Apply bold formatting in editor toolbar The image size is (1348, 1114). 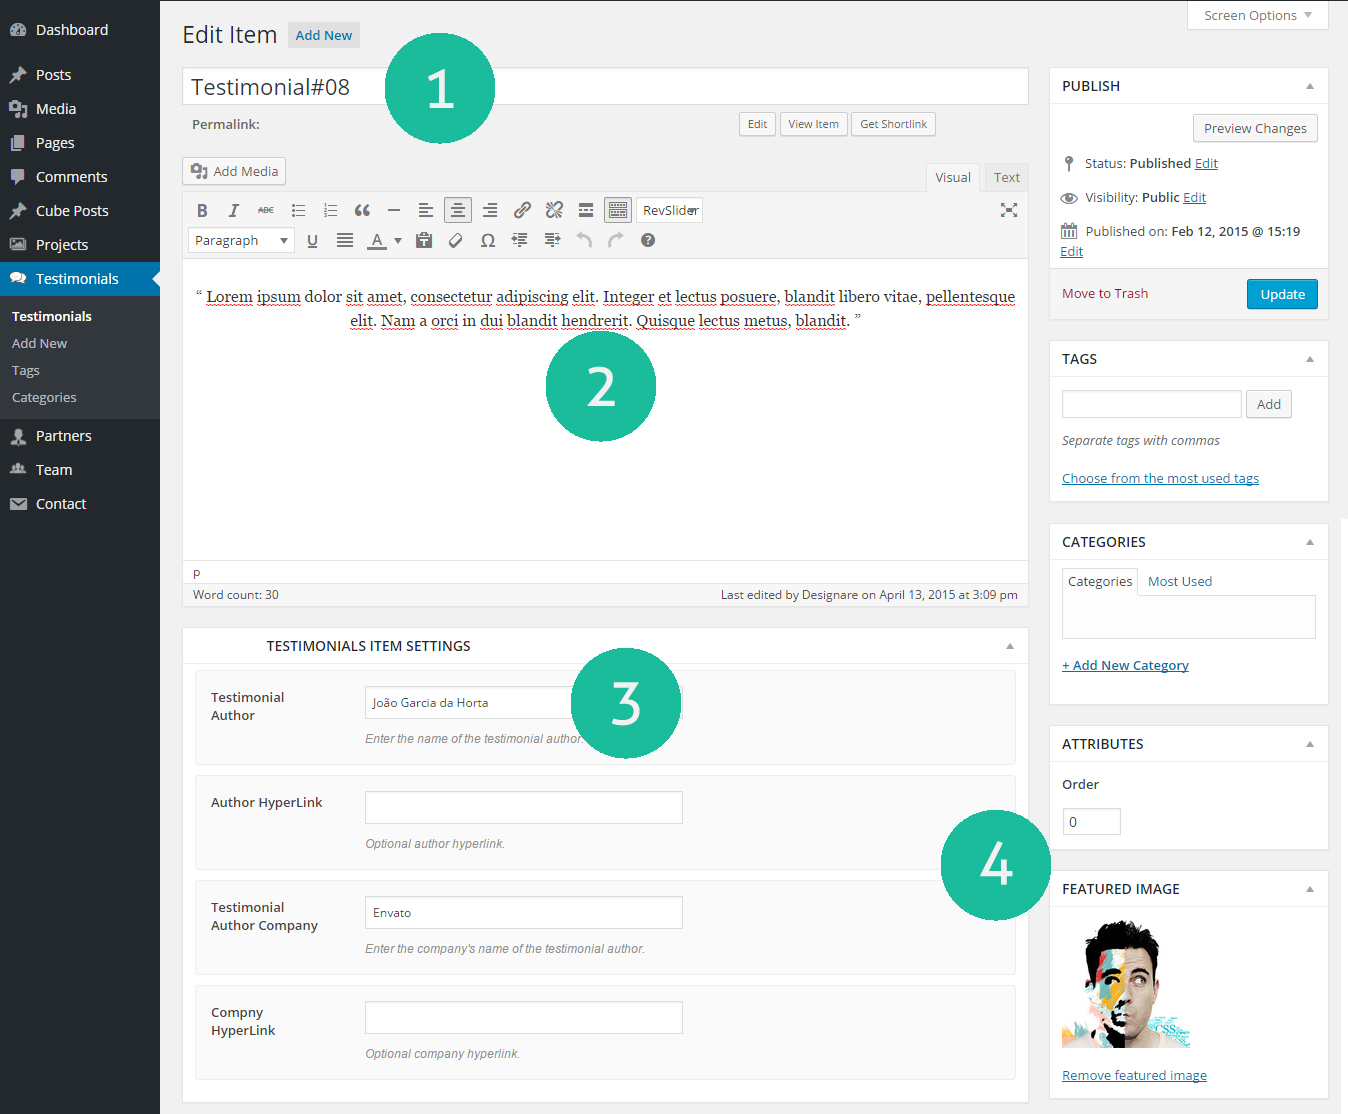(202, 210)
